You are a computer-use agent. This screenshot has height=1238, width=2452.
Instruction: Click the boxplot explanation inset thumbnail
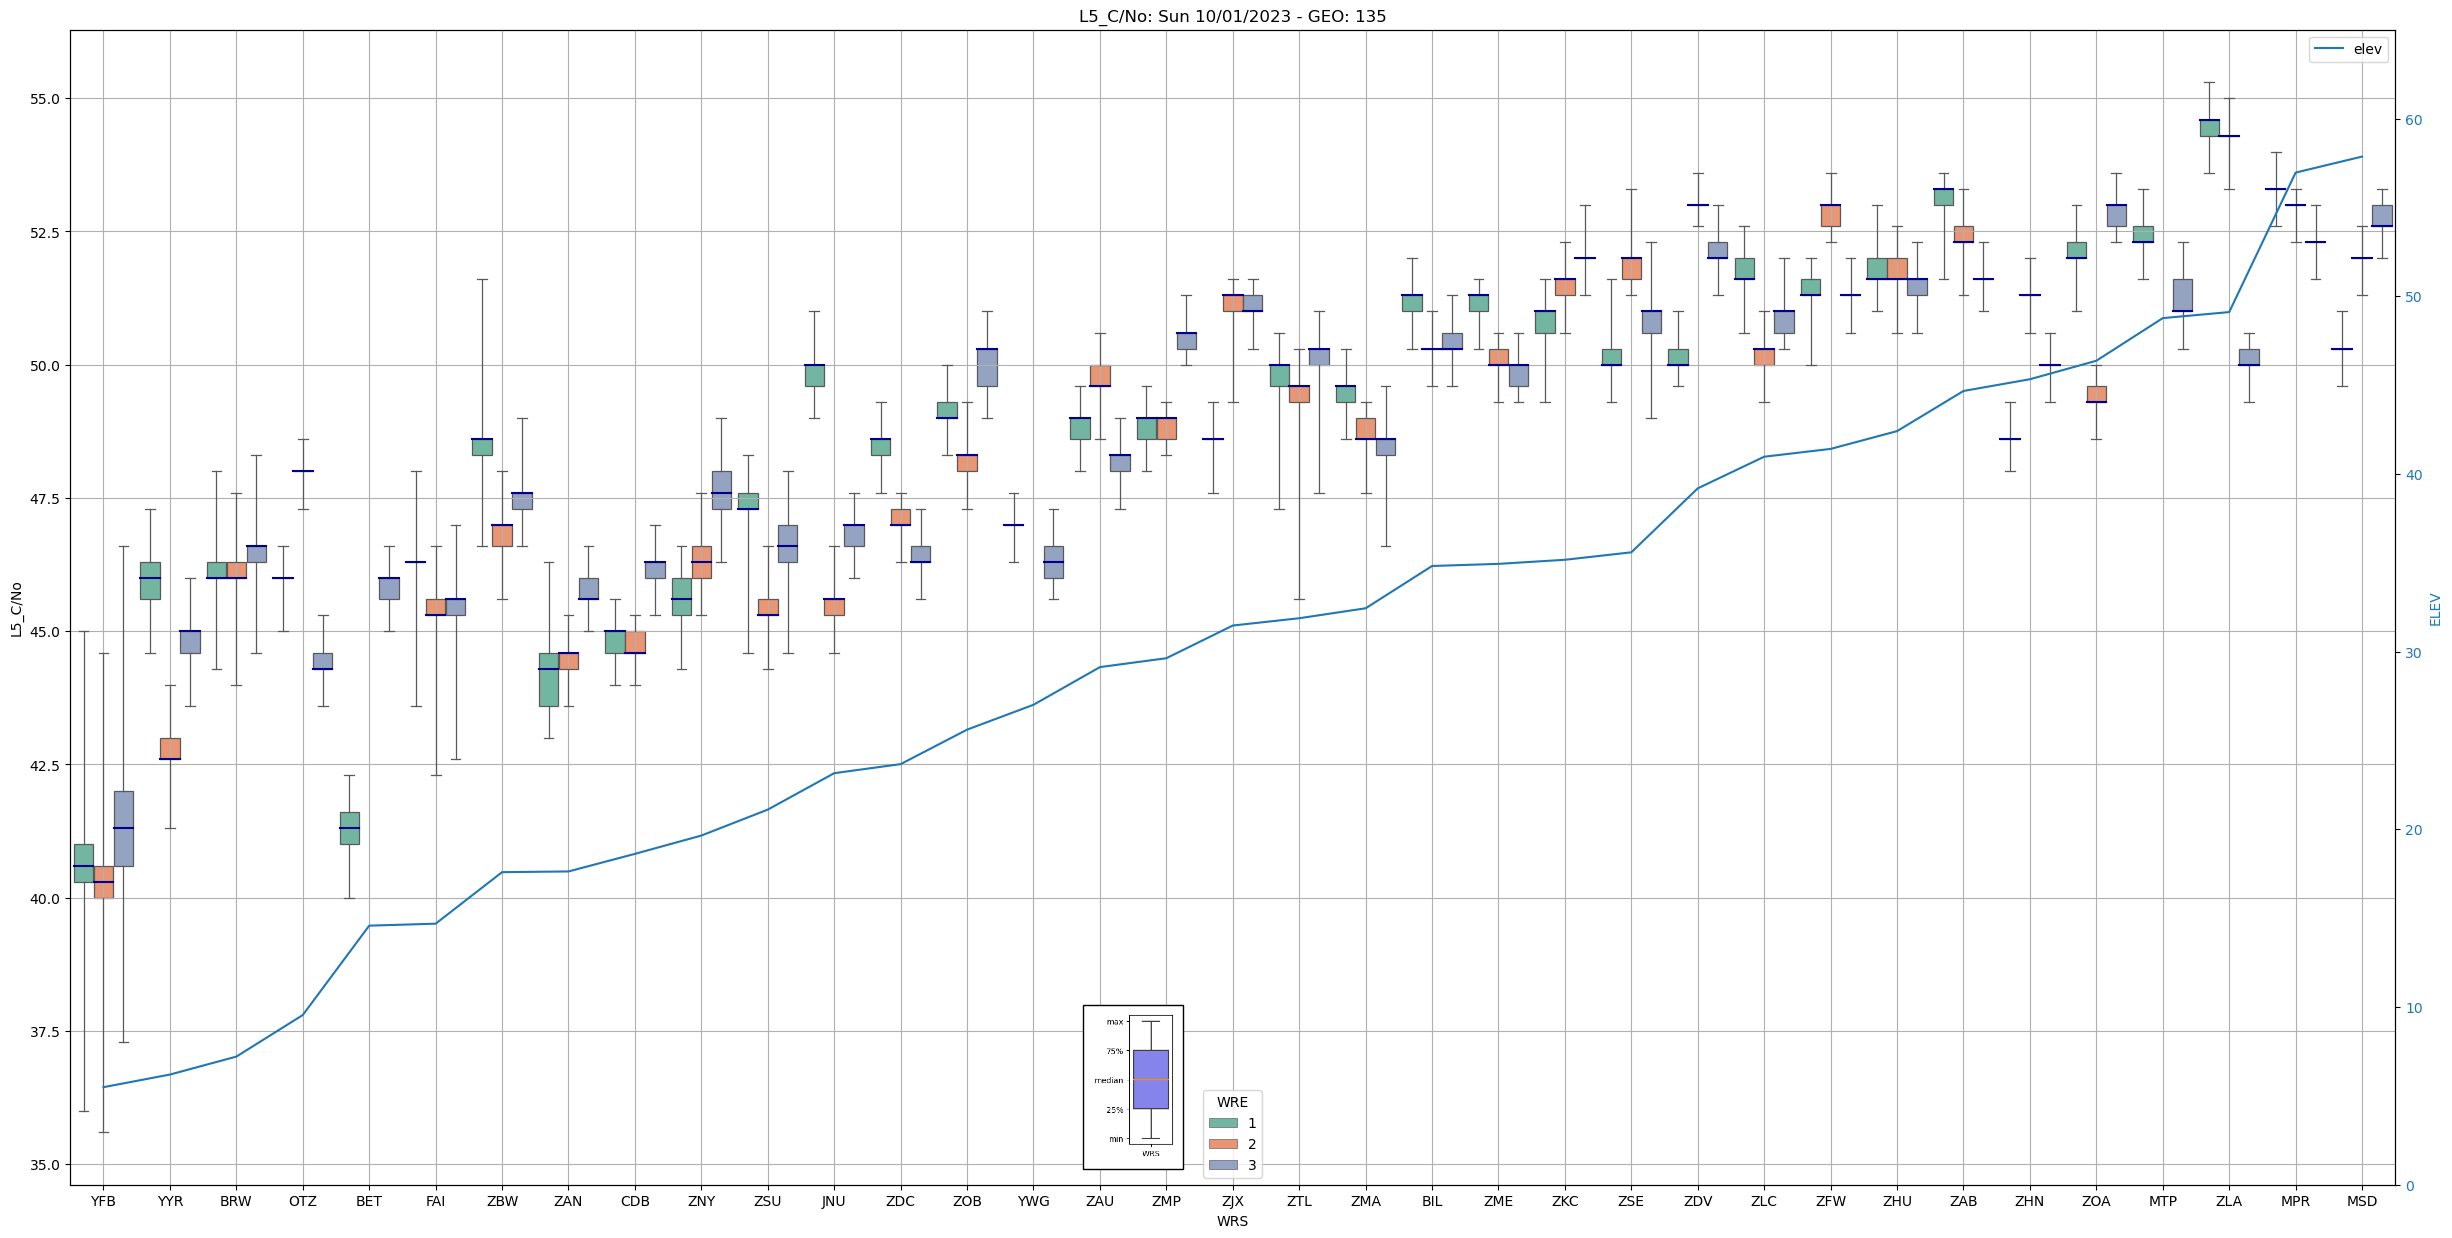[x=1133, y=1087]
